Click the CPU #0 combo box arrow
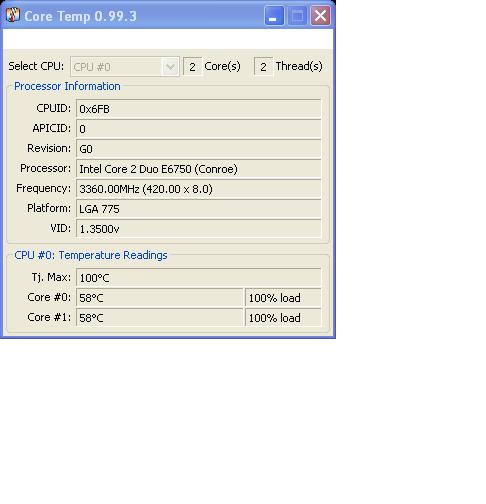This screenshot has width=486, height=504. (170, 67)
